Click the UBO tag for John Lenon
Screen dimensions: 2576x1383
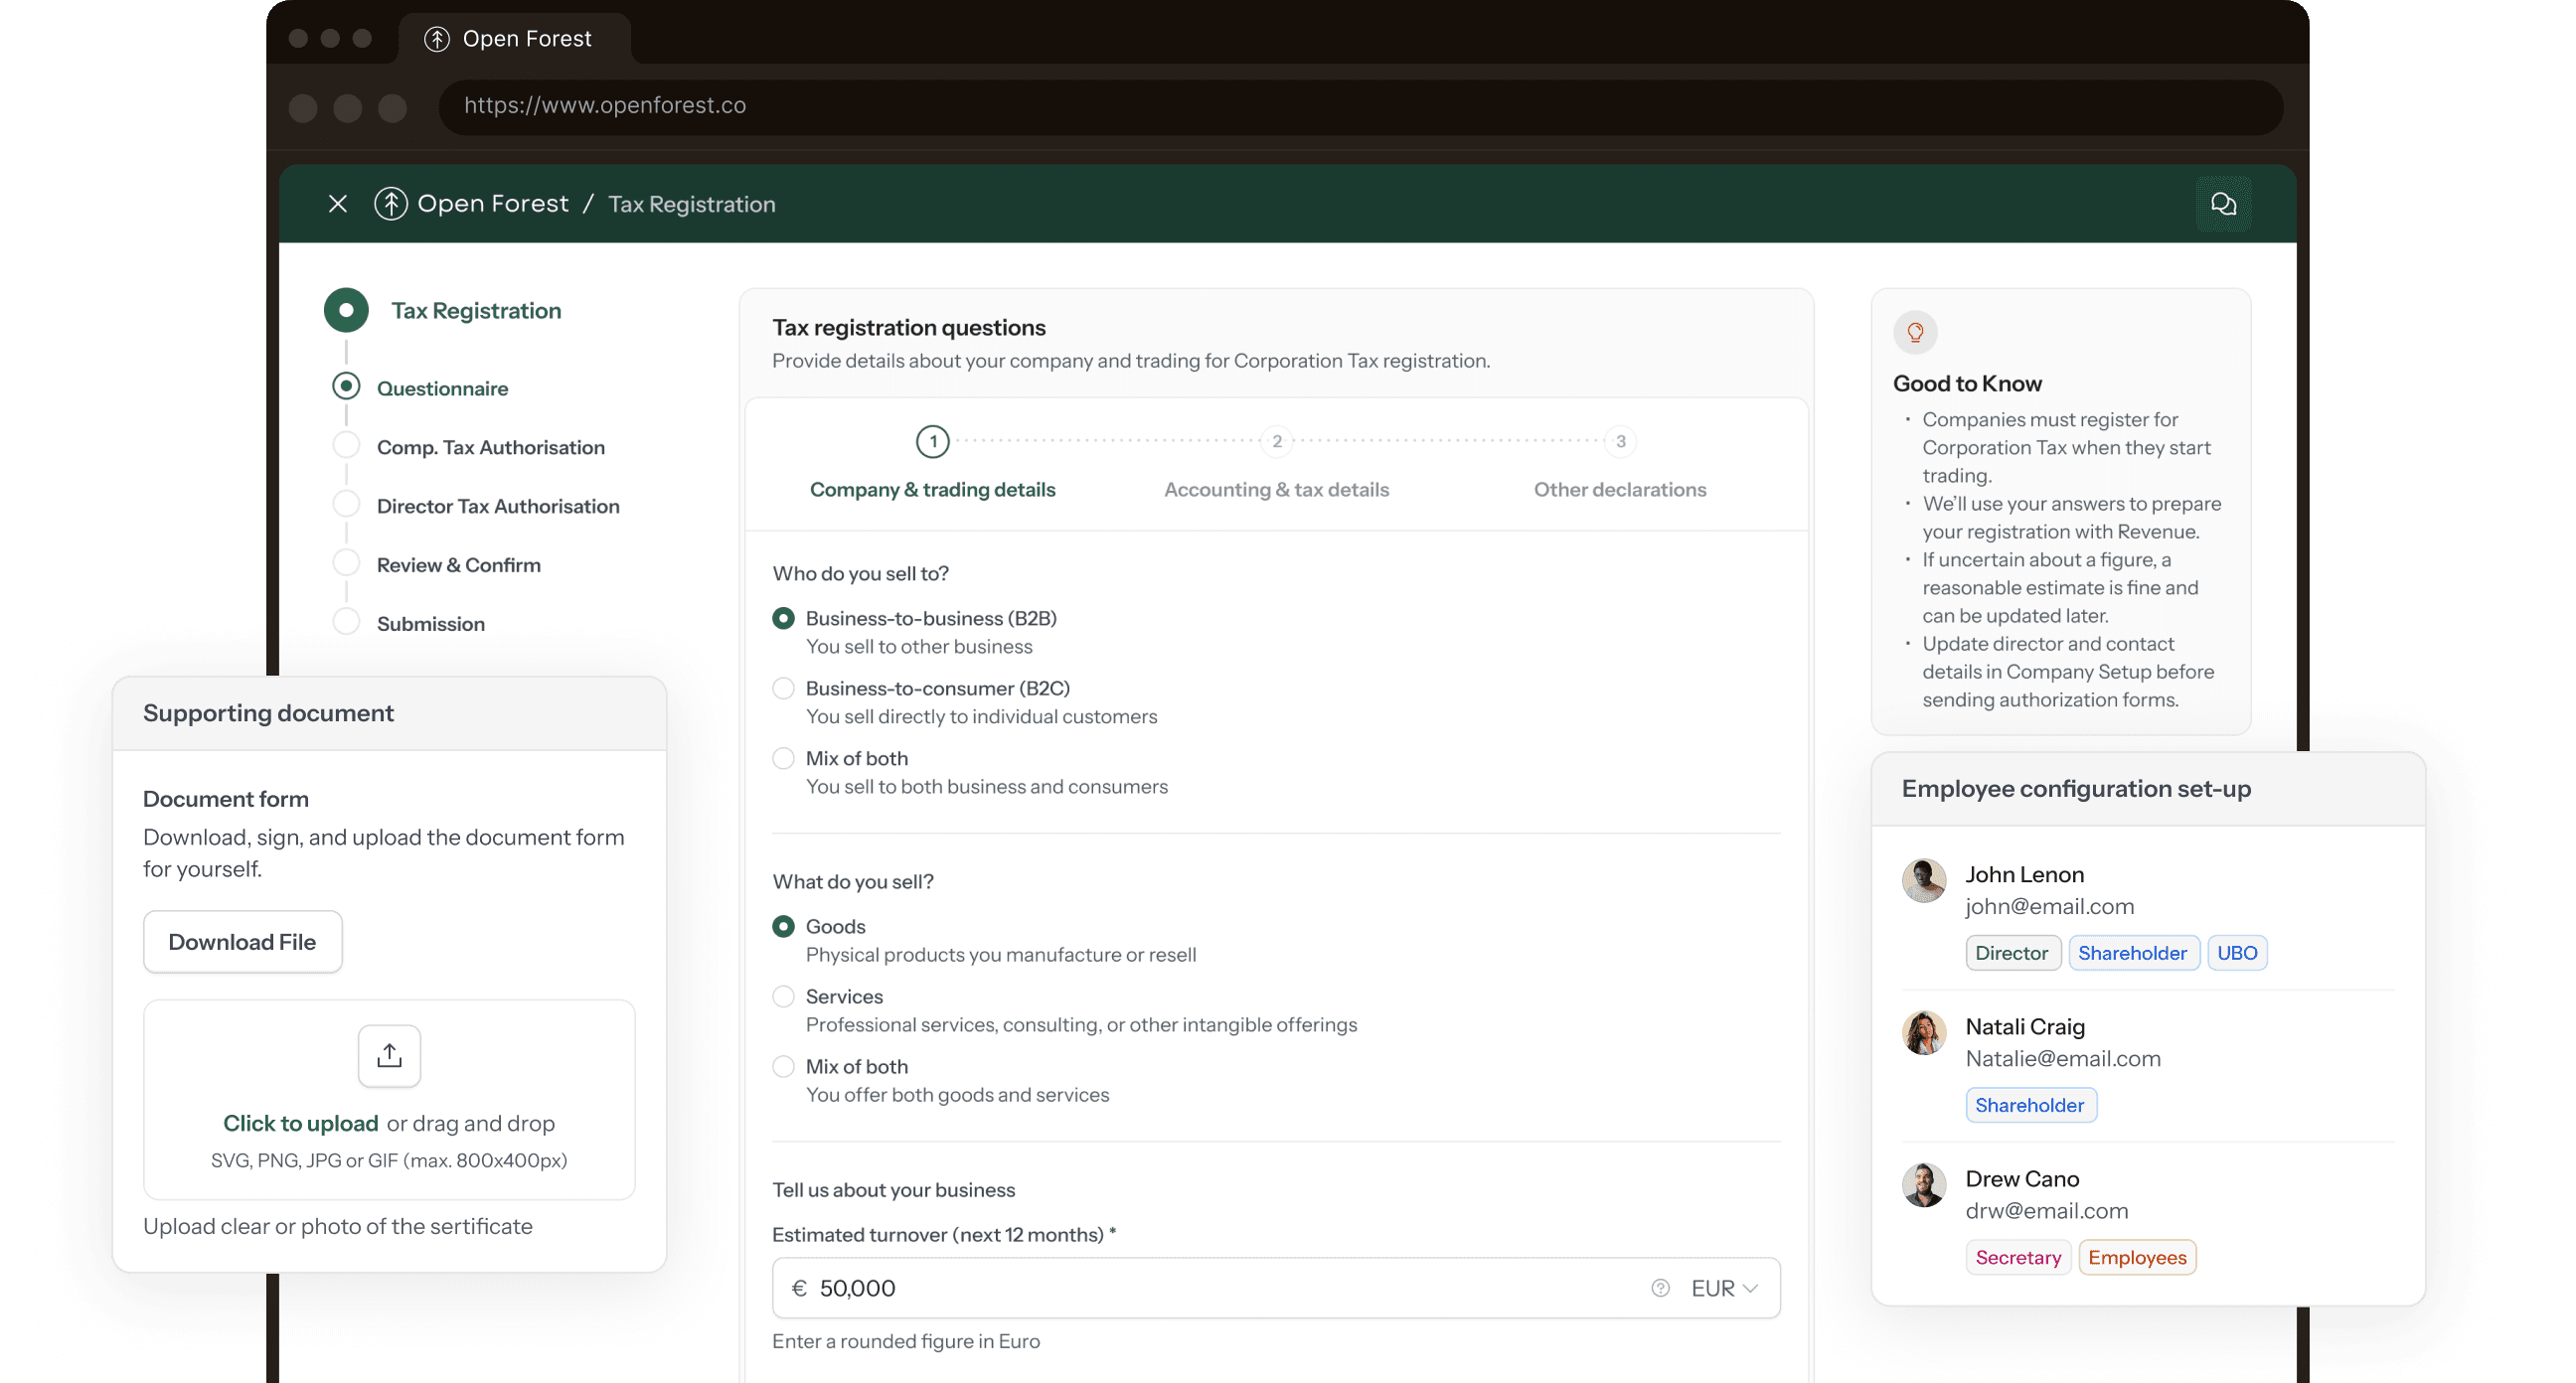click(x=2237, y=953)
